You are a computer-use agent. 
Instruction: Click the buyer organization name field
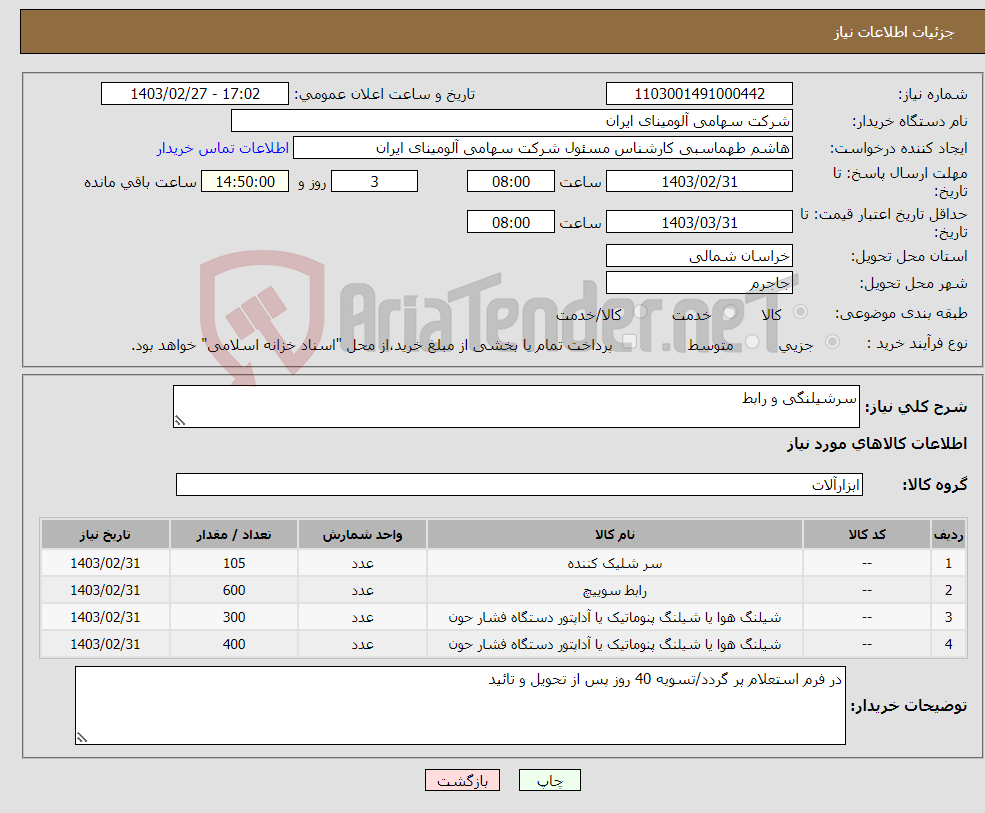coord(512,121)
